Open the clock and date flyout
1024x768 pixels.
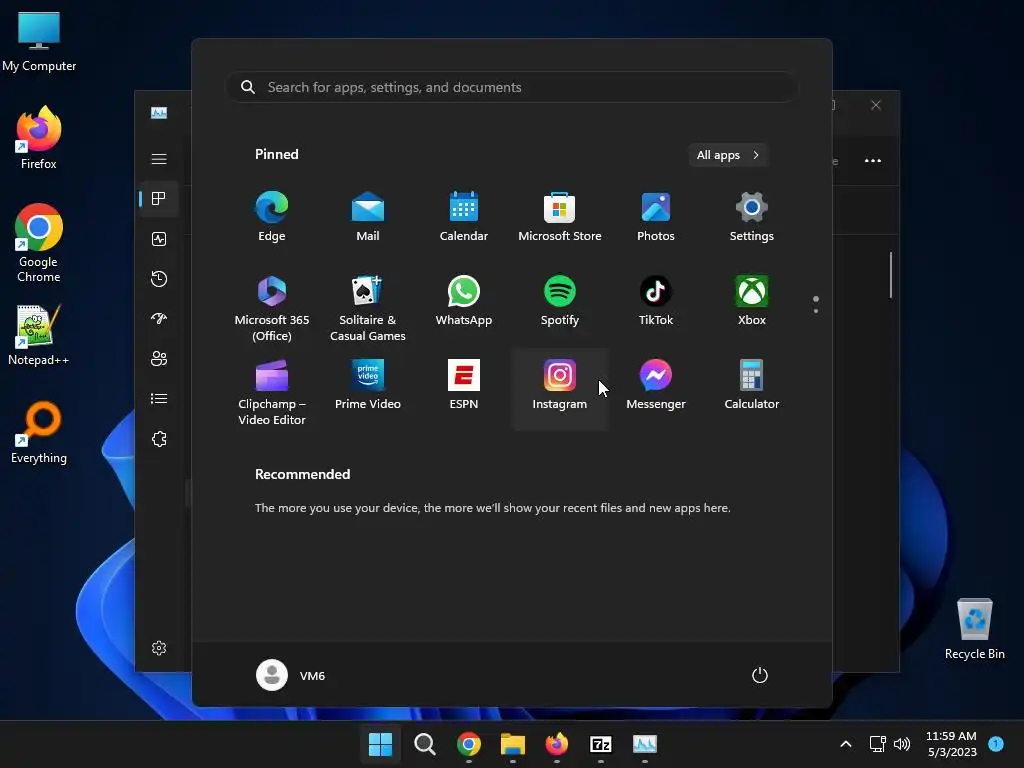pyautogui.click(x=952, y=744)
